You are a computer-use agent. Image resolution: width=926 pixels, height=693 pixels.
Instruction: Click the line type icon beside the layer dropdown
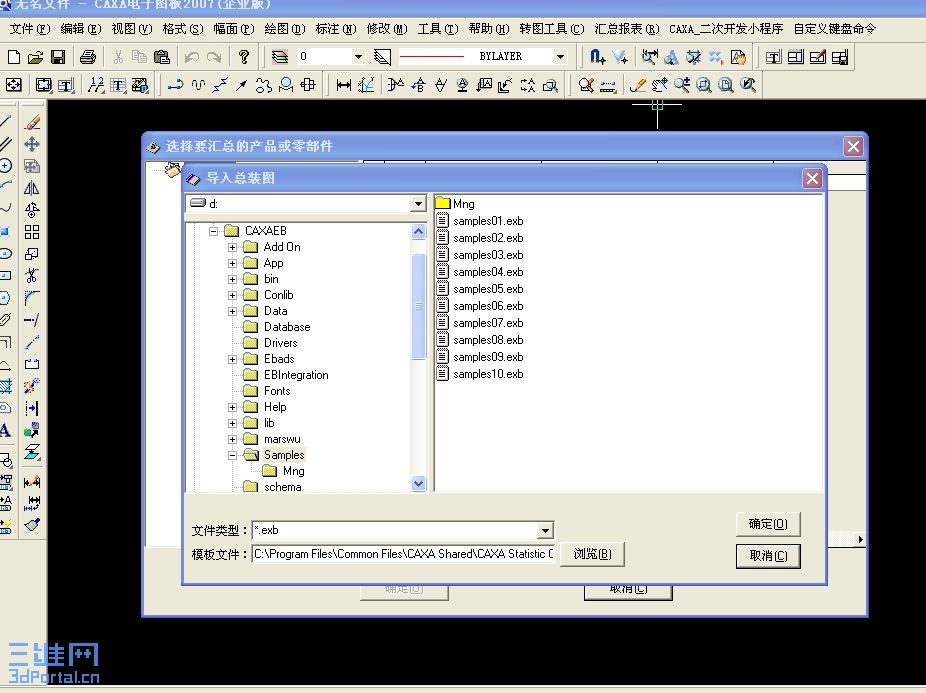(382, 57)
